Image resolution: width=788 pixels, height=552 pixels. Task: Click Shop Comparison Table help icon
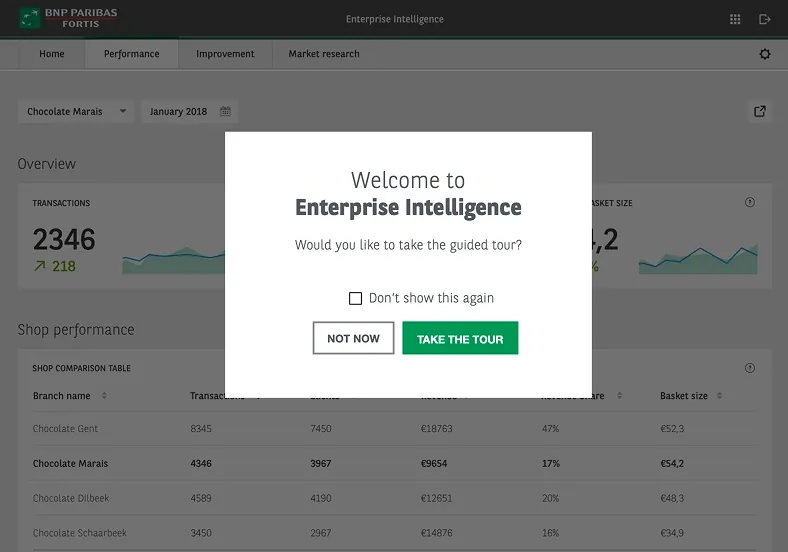(x=749, y=368)
